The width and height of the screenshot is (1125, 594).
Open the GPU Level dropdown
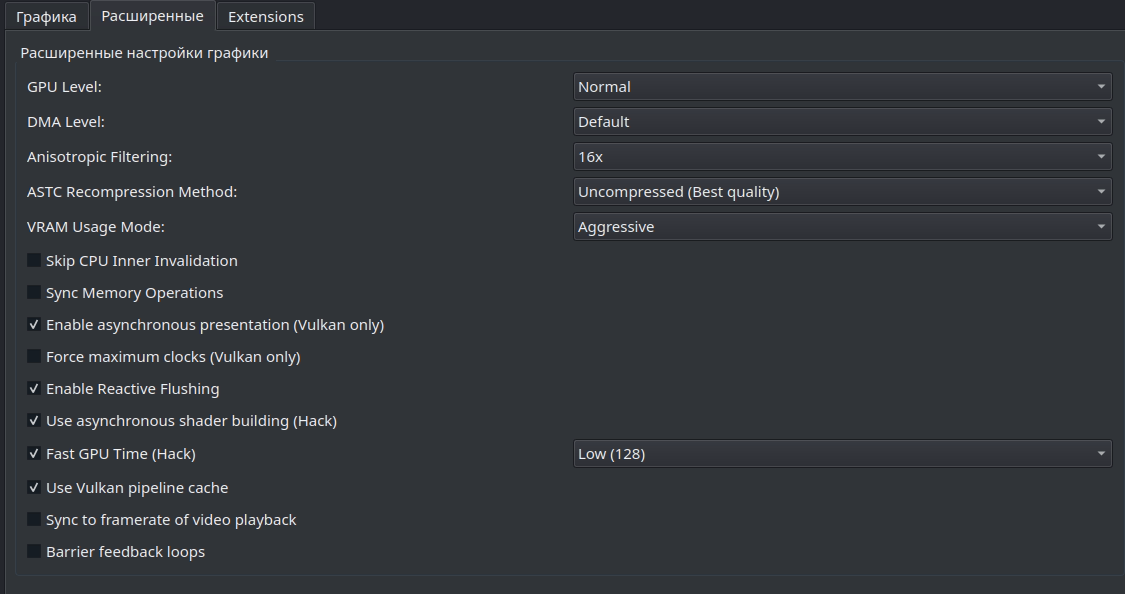click(x=842, y=87)
